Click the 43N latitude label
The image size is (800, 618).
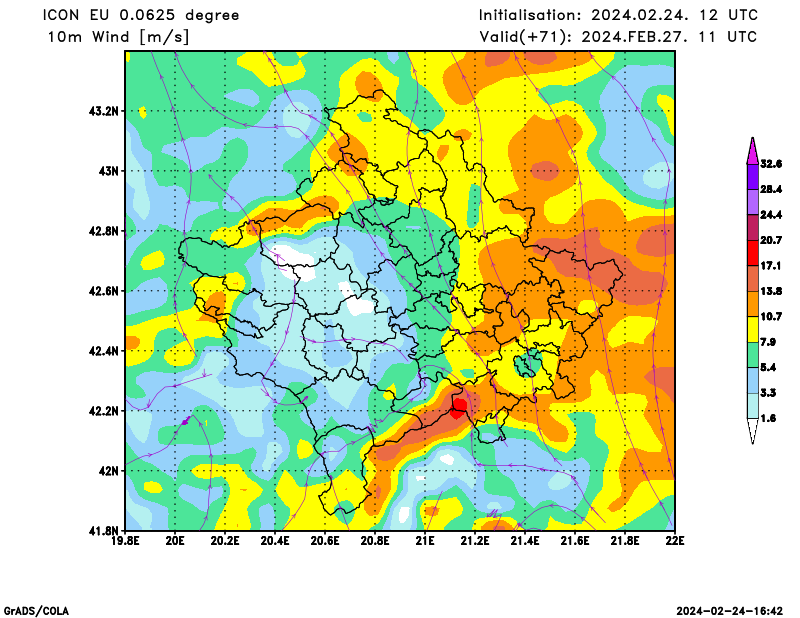point(108,170)
